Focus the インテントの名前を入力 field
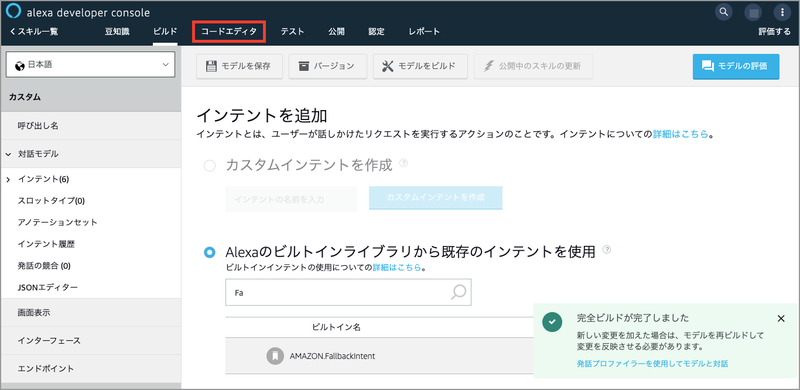Screen dimensions: 800x390 tap(291, 199)
